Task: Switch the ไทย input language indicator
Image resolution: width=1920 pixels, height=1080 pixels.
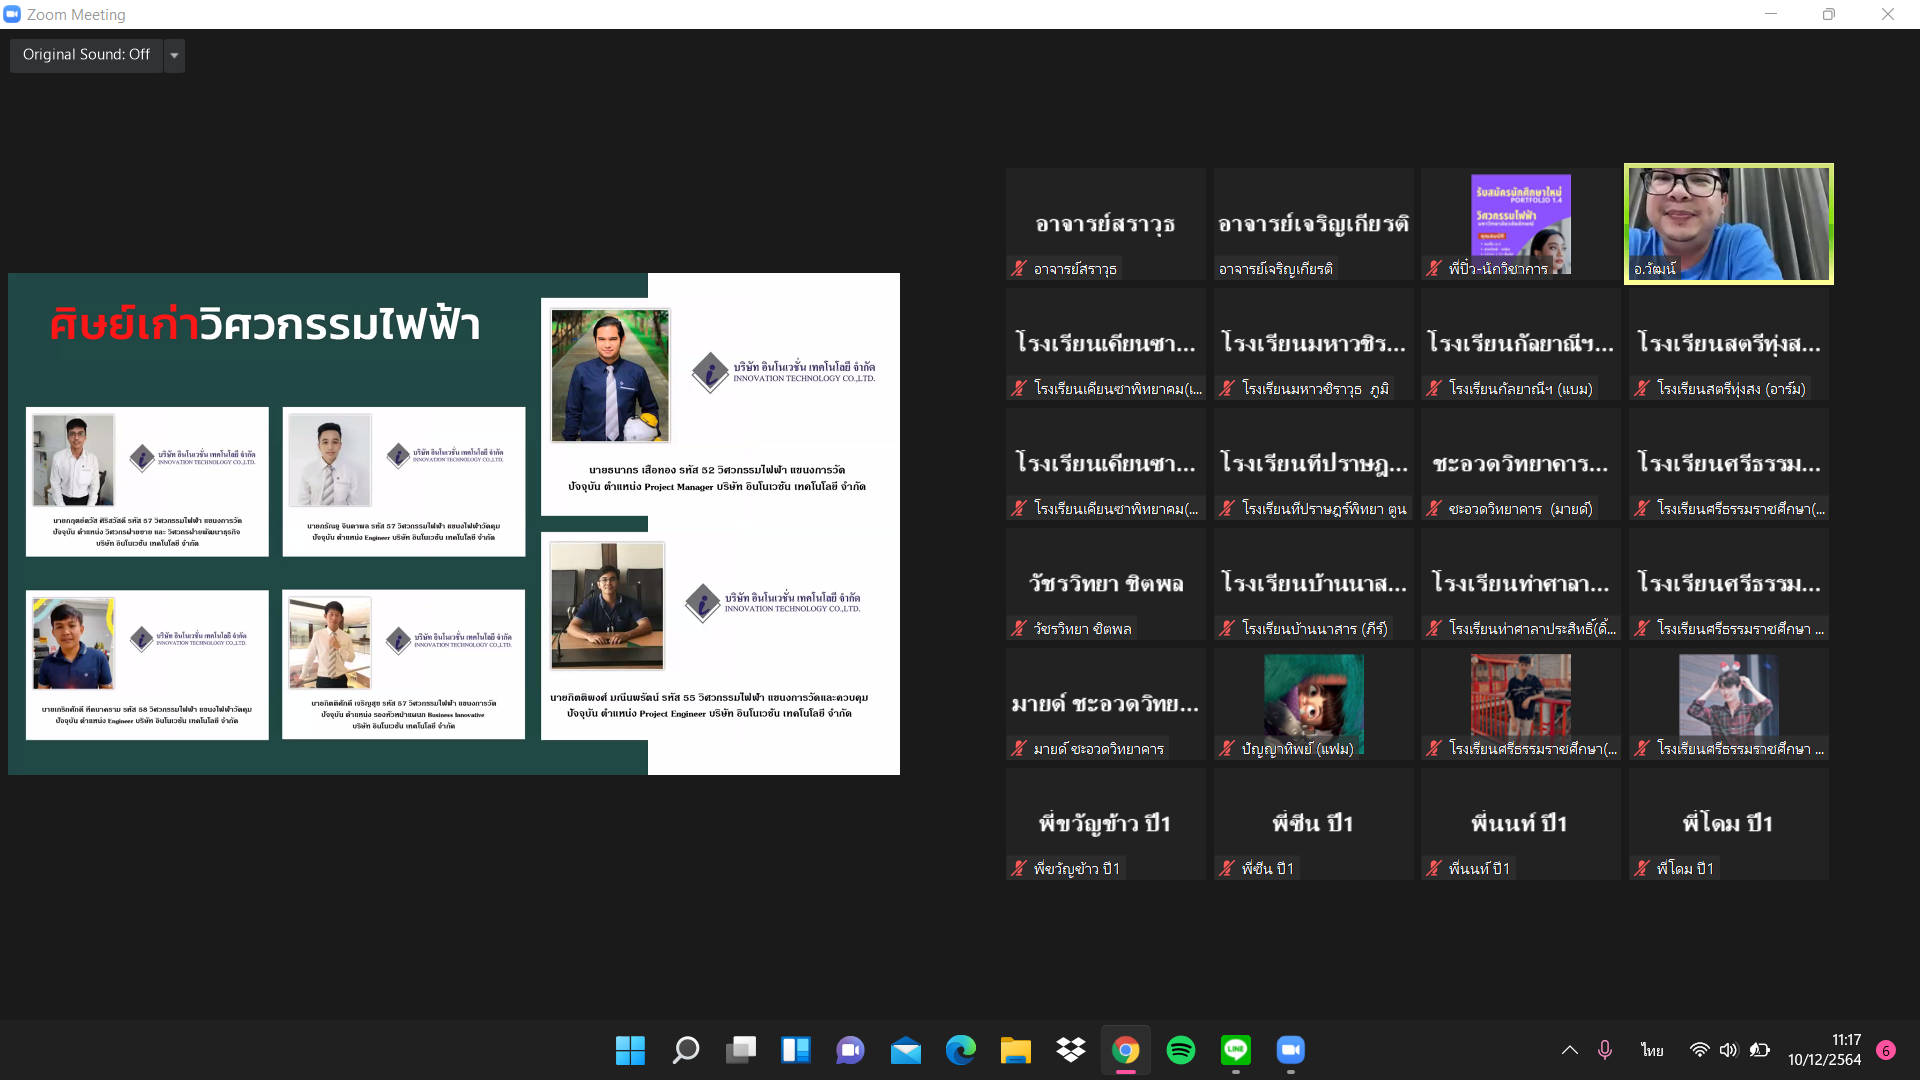Action: (x=1652, y=1050)
